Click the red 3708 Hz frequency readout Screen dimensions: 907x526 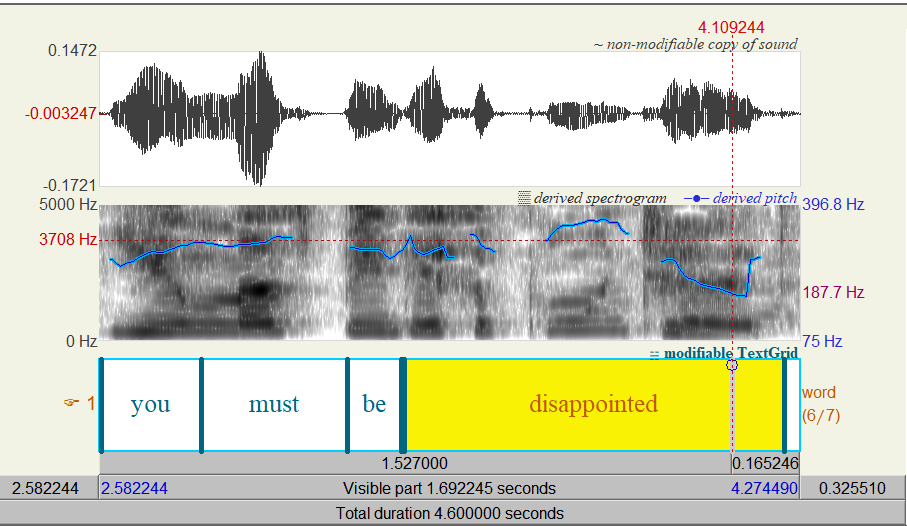pos(68,239)
